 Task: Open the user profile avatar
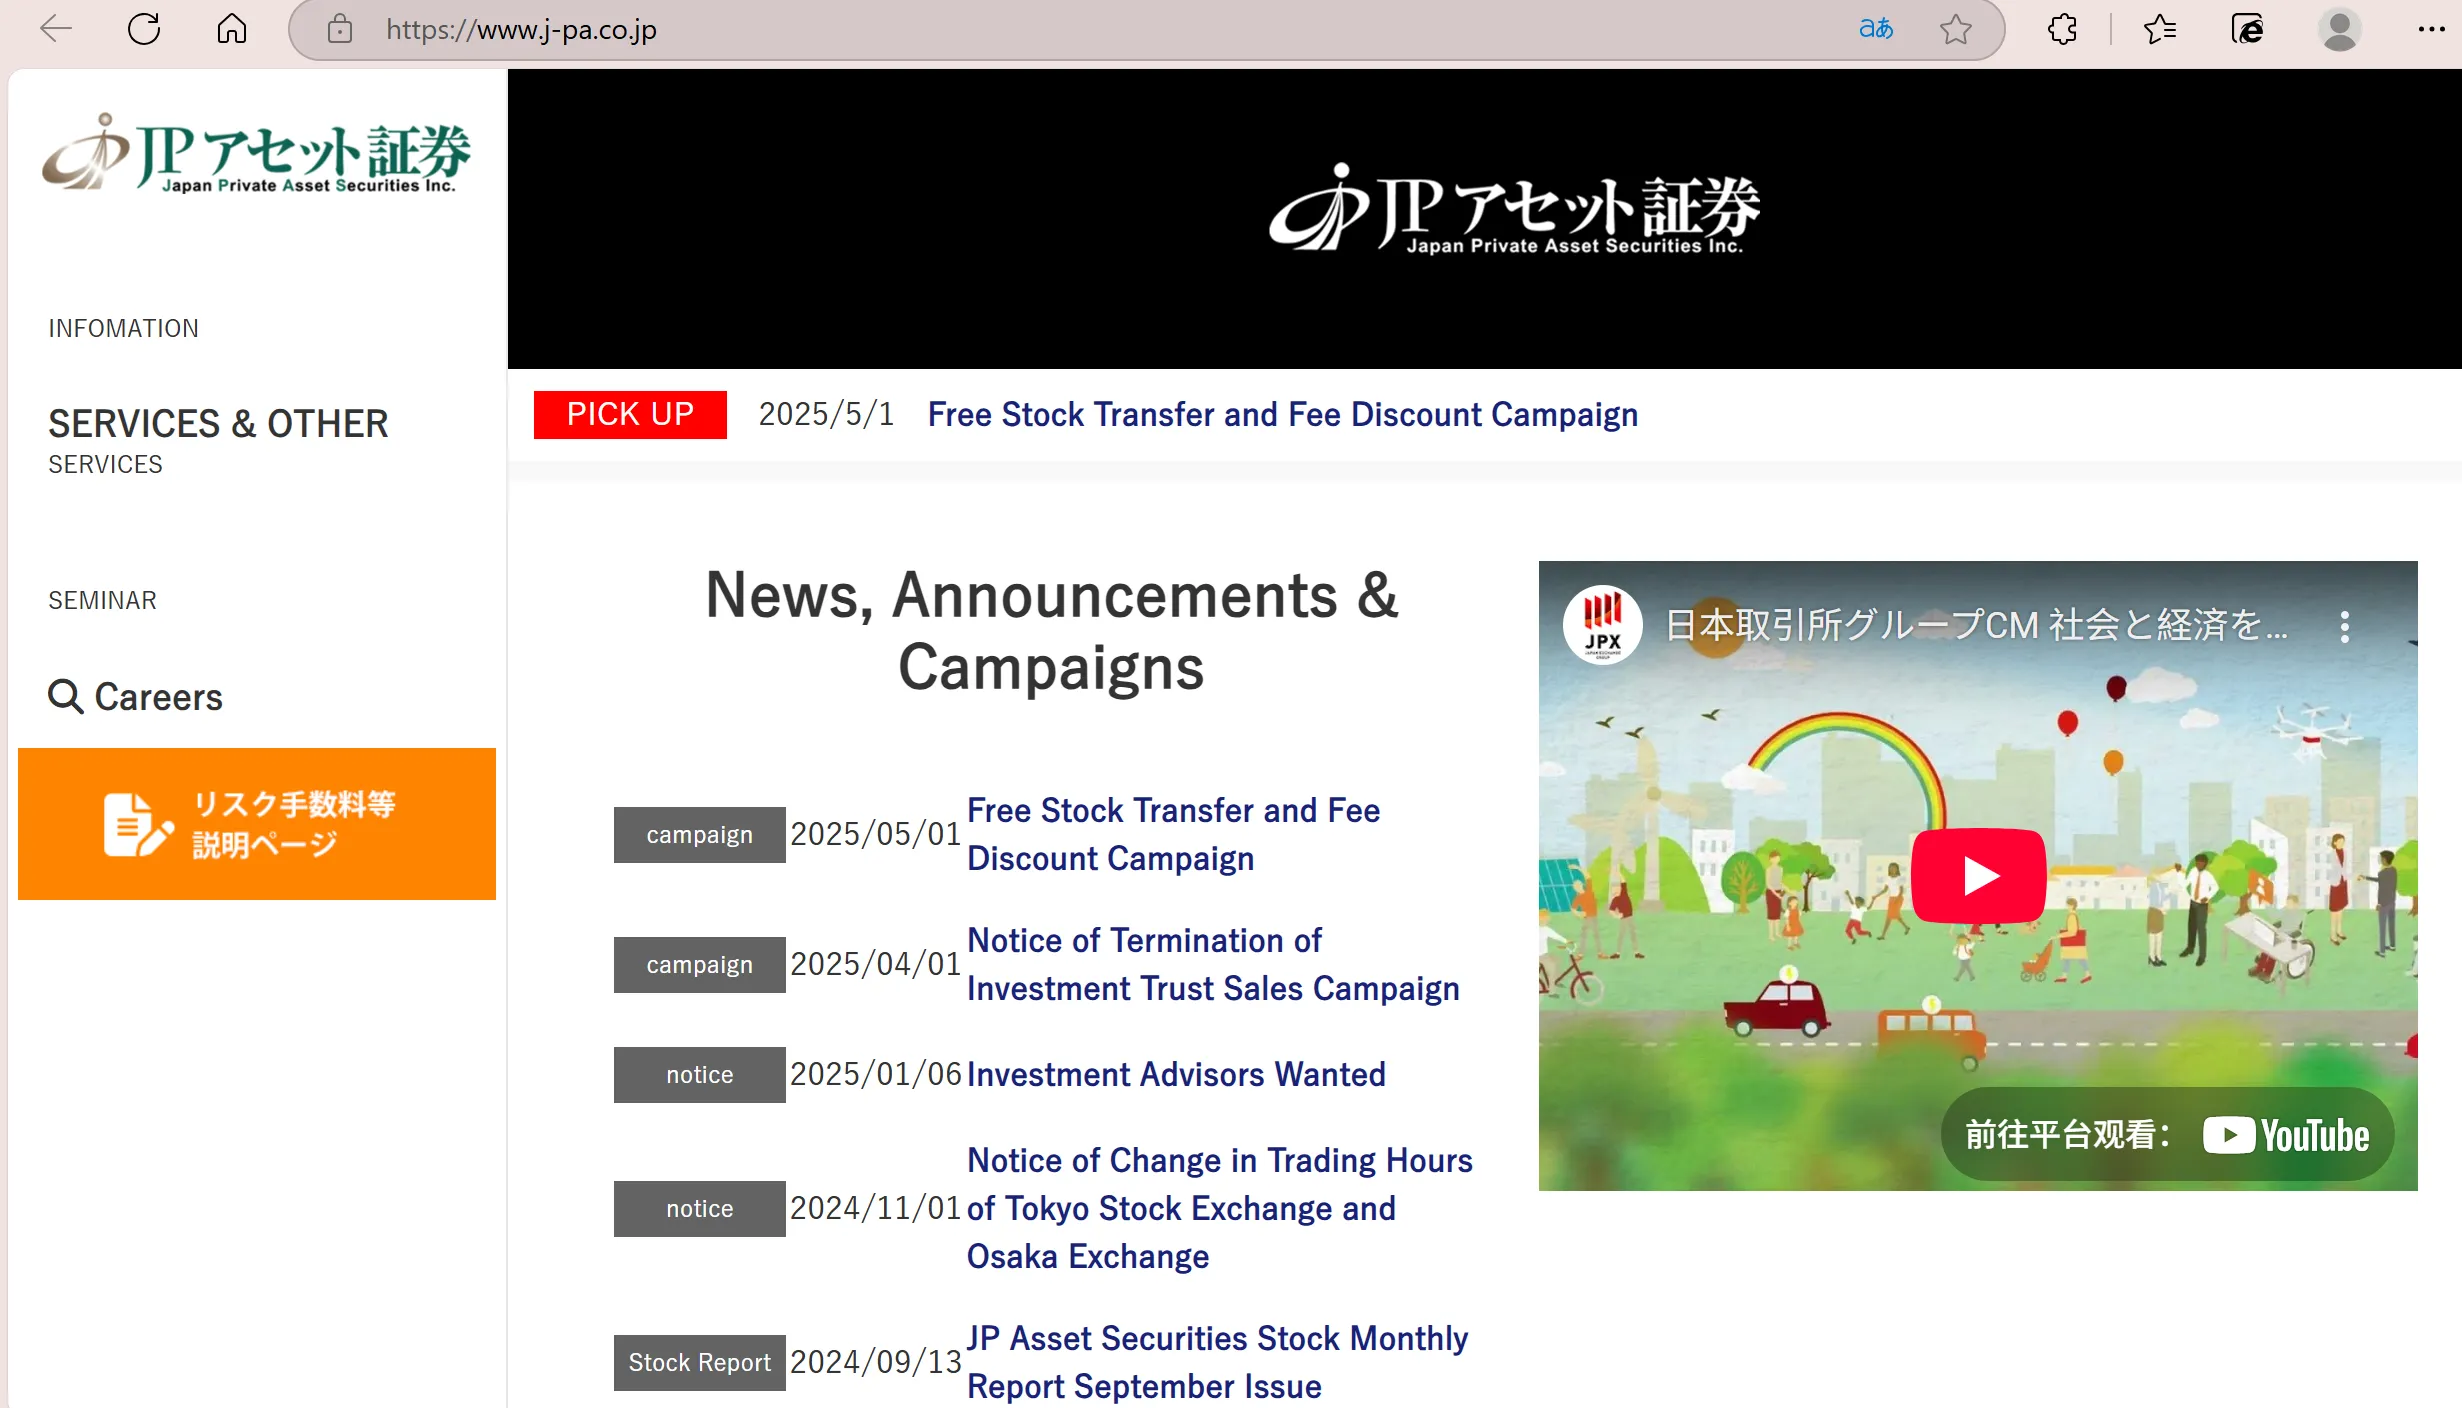(2339, 29)
